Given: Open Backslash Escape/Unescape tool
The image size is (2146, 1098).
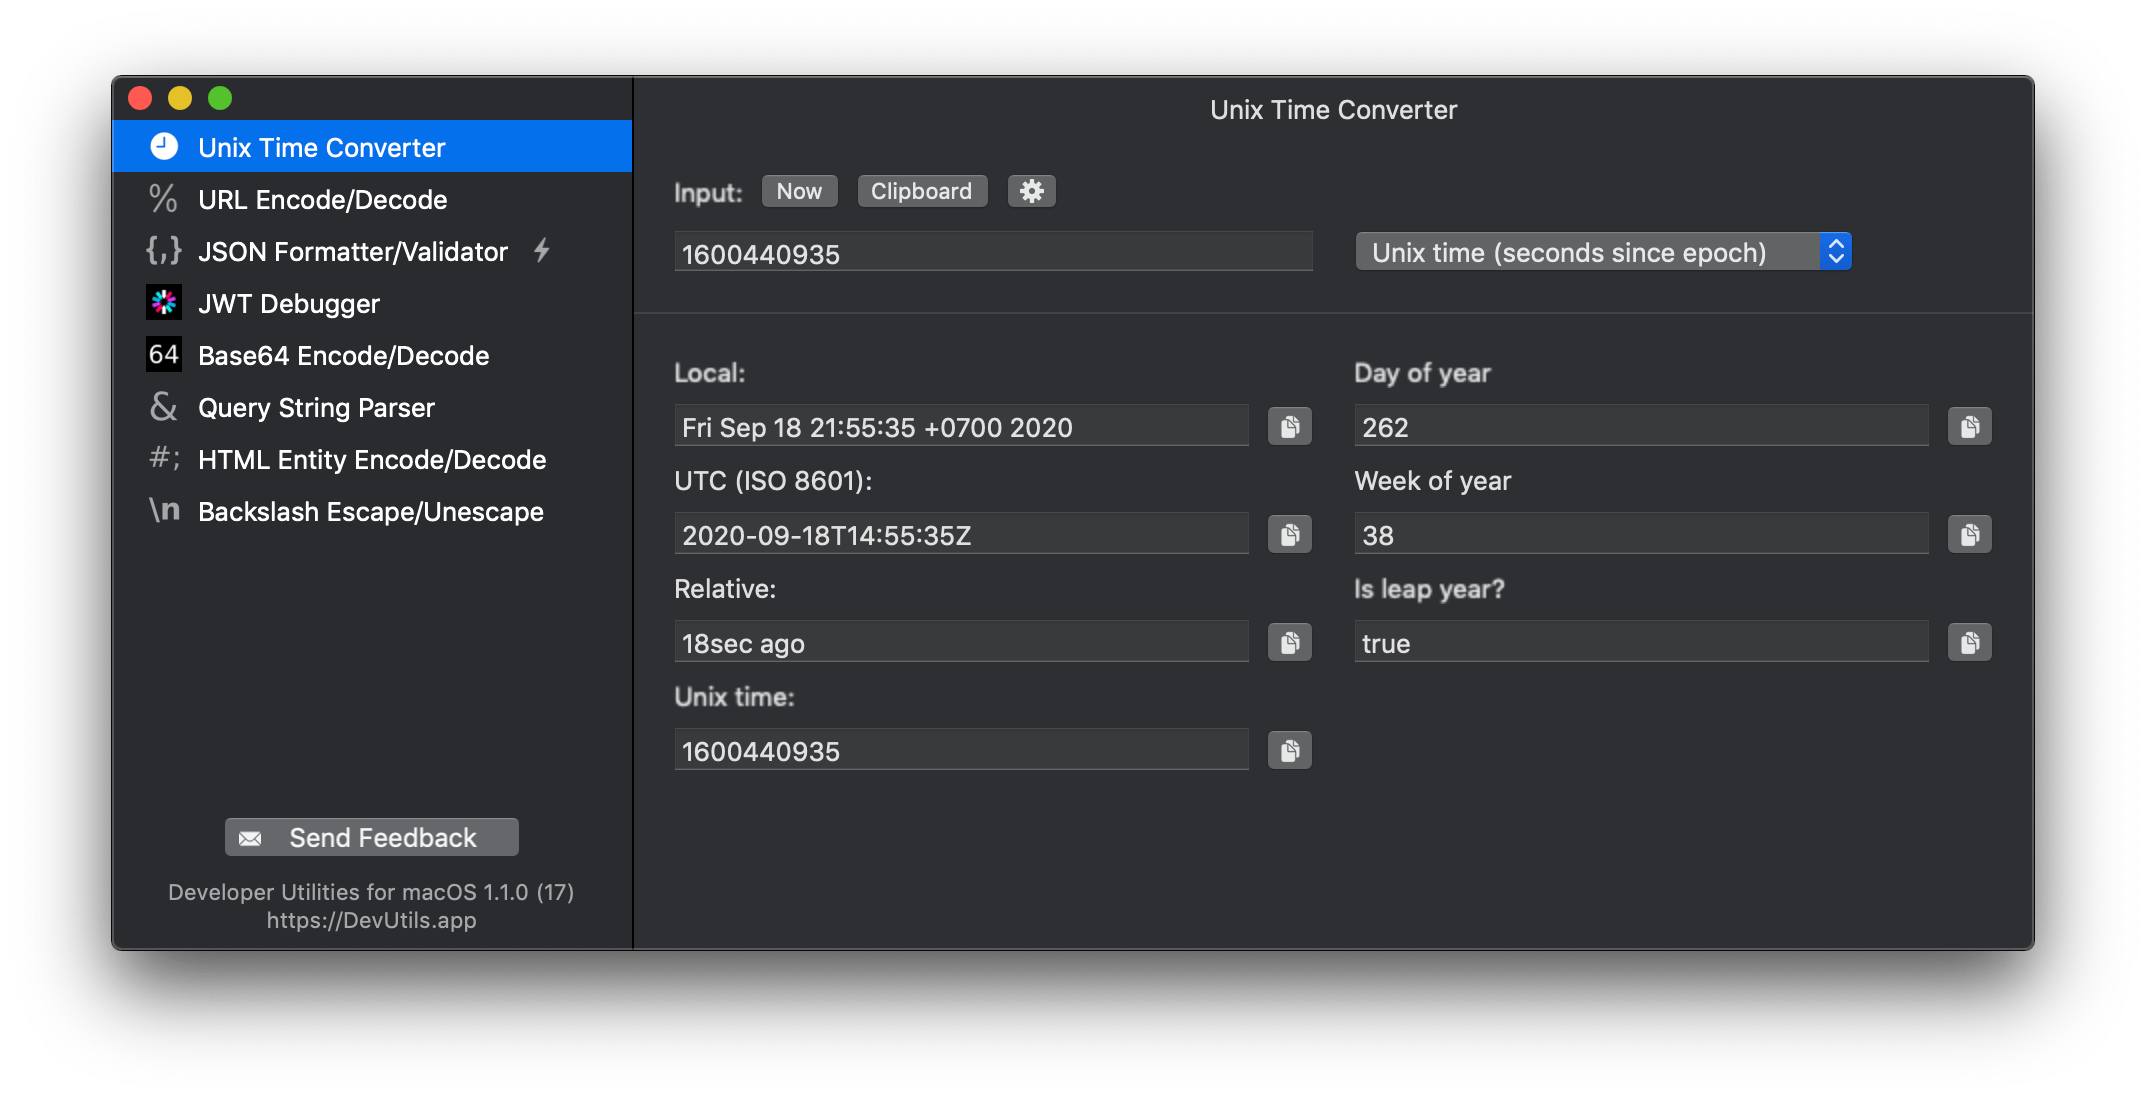Looking at the screenshot, I should click(x=370, y=512).
